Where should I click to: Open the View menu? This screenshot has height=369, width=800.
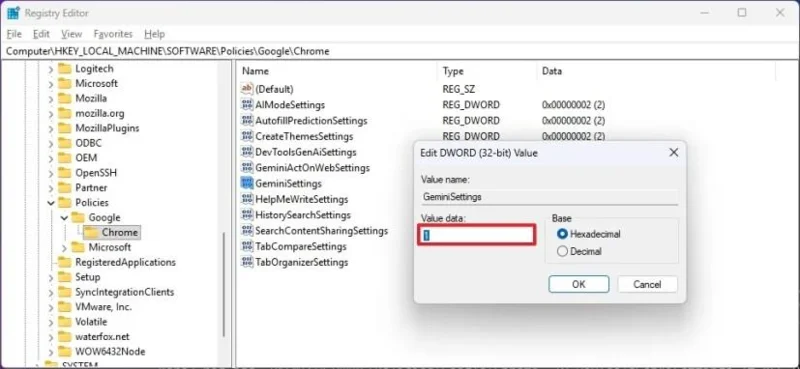tap(71, 34)
